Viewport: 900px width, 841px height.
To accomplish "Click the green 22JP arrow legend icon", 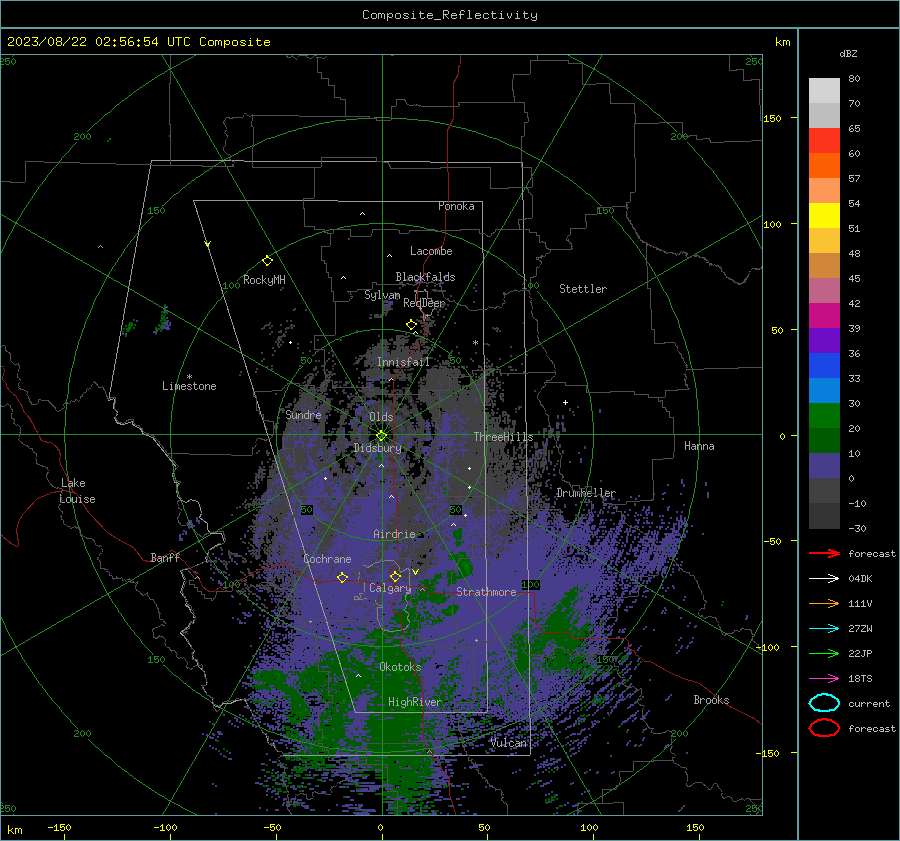I will 824,653.
